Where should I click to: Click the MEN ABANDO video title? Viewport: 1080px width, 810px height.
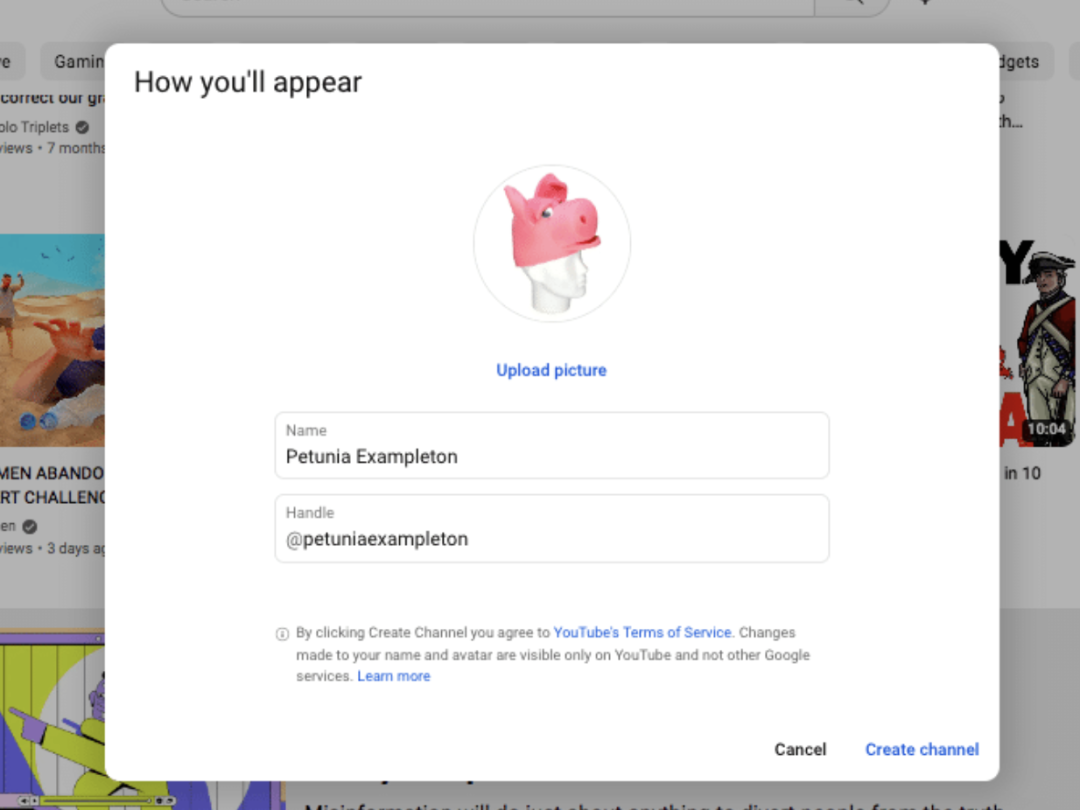click(x=52, y=485)
